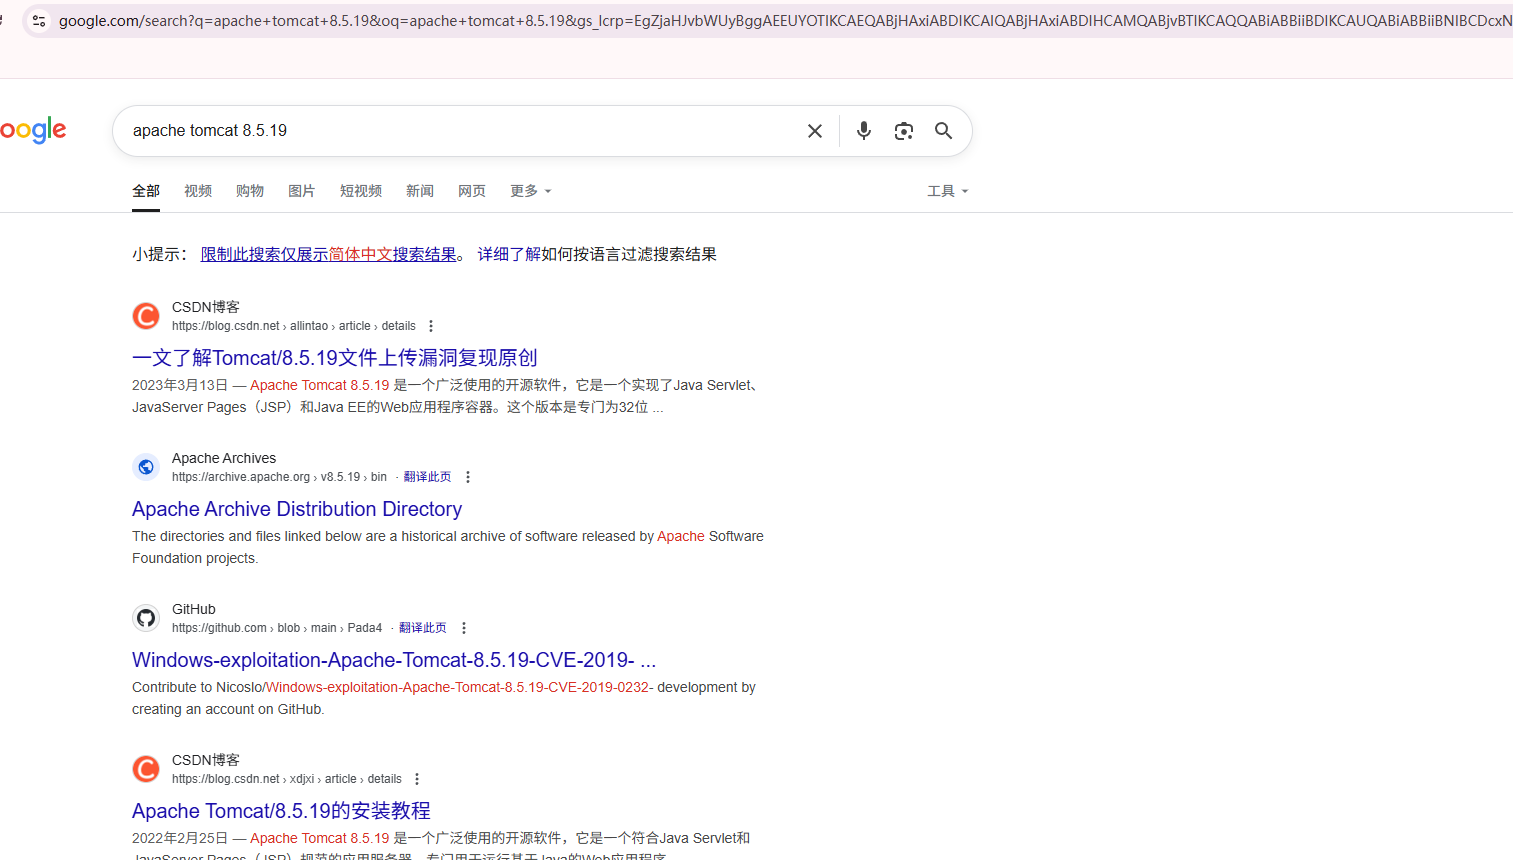Viewport: 1513px width, 860px height.
Task: Click the 2022年2月25日 snippet date
Action: click(180, 838)
